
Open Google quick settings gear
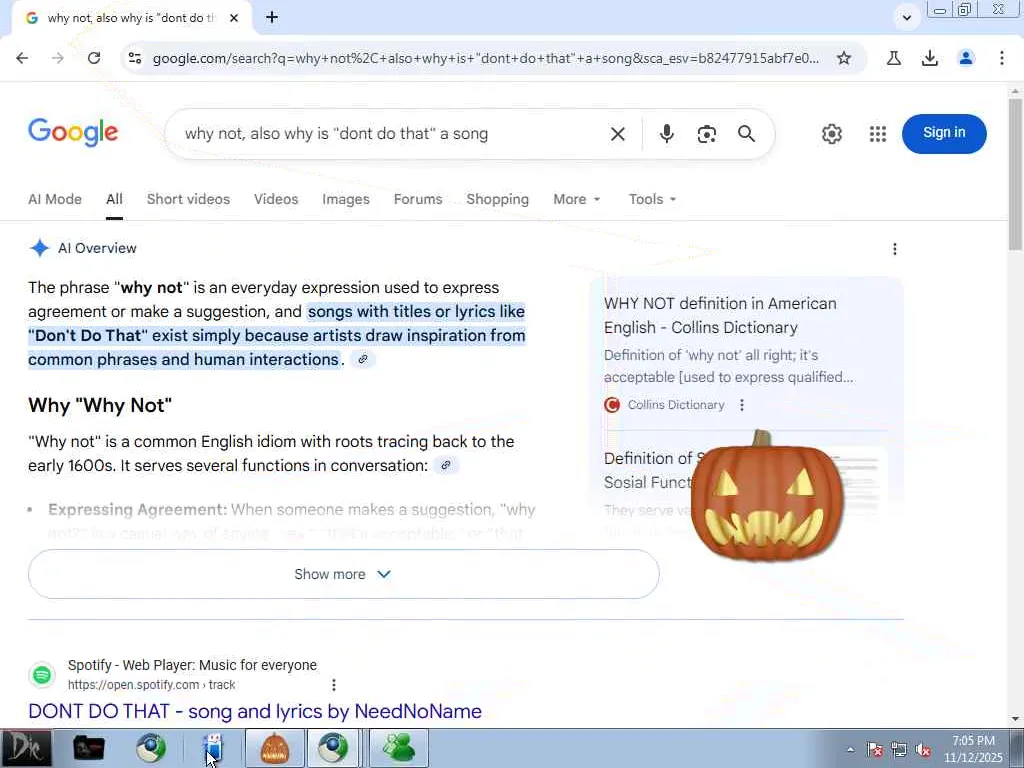(831, 134)
